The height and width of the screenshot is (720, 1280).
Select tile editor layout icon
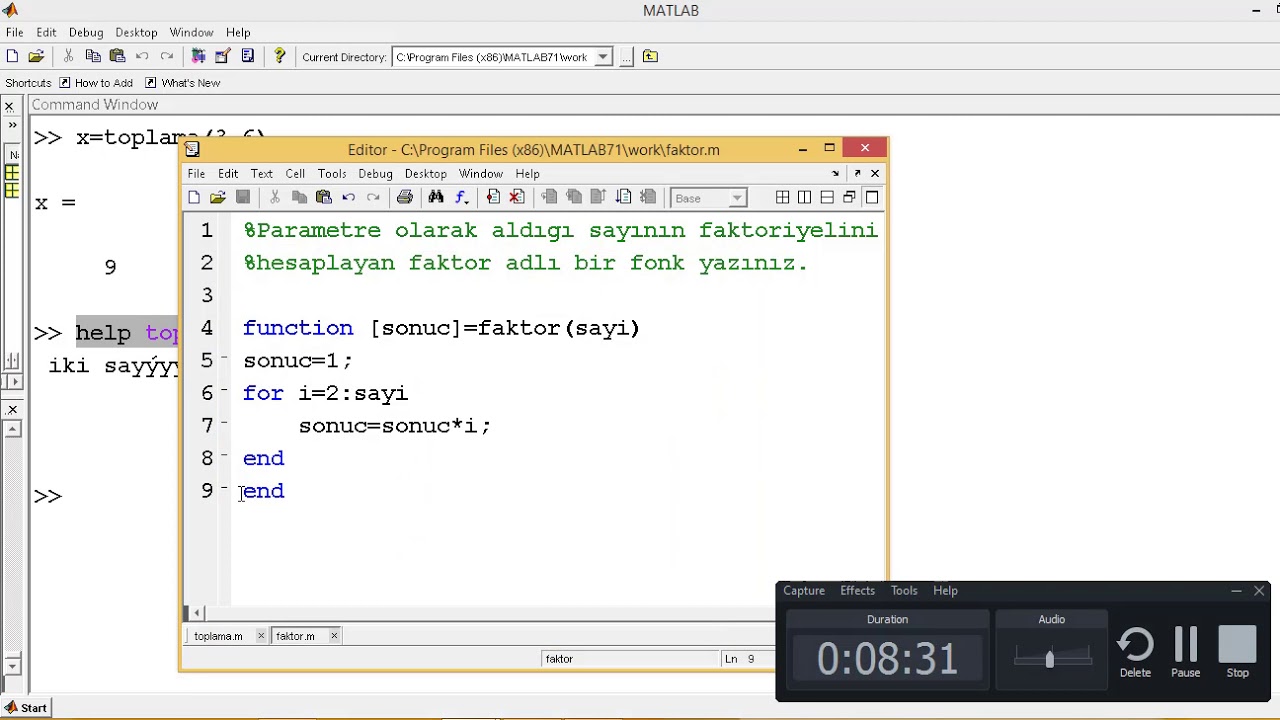tap(782, 198)
